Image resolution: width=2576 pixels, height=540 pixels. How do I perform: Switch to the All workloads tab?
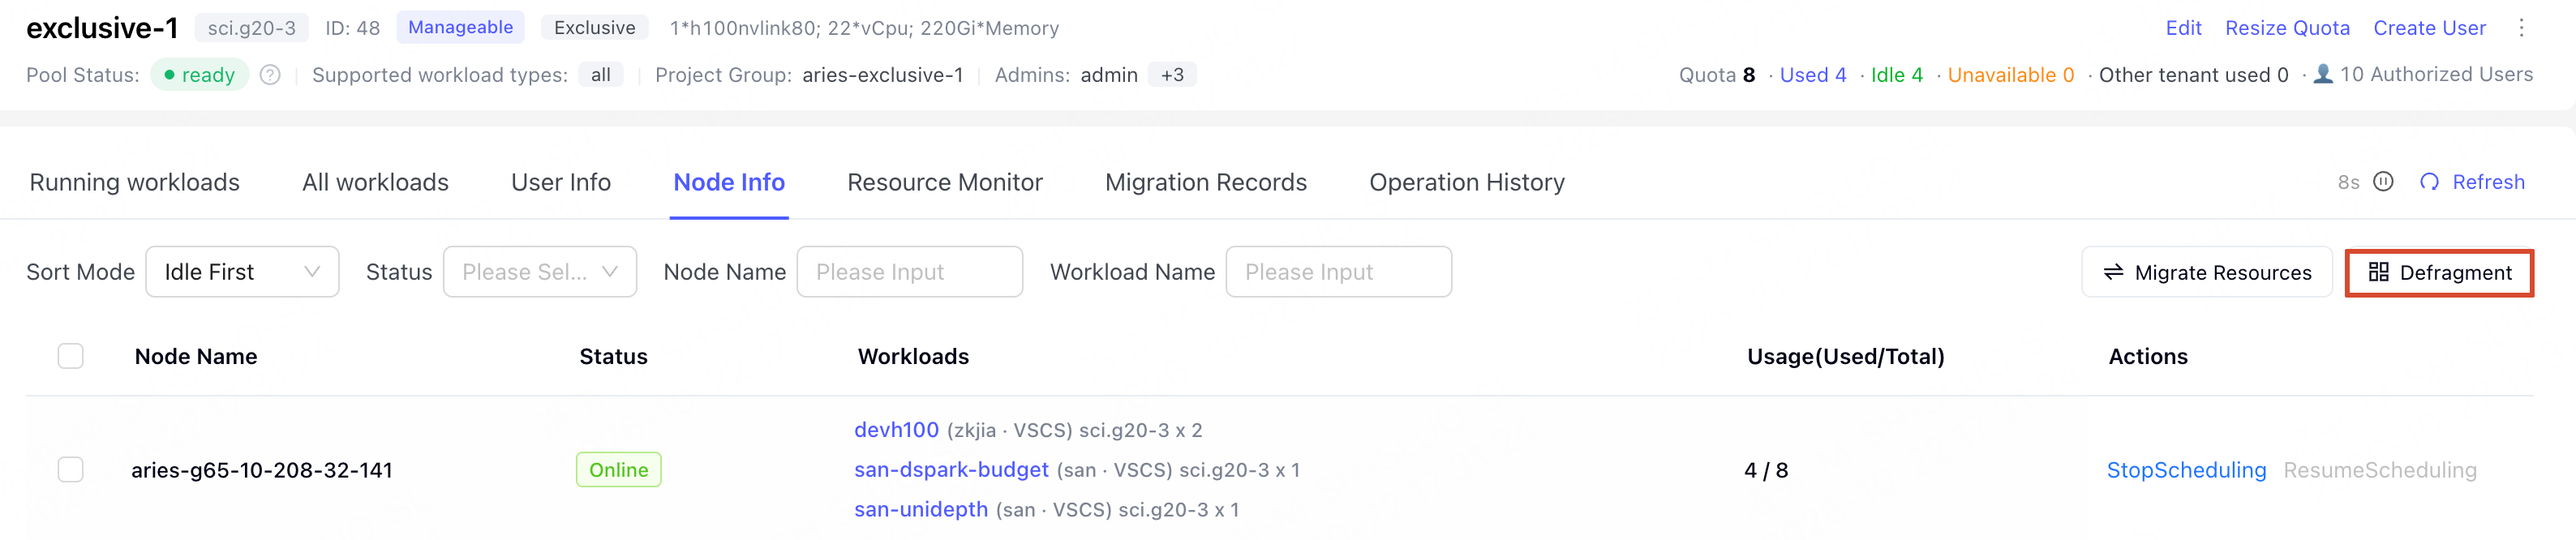click(x=375, y=182)
